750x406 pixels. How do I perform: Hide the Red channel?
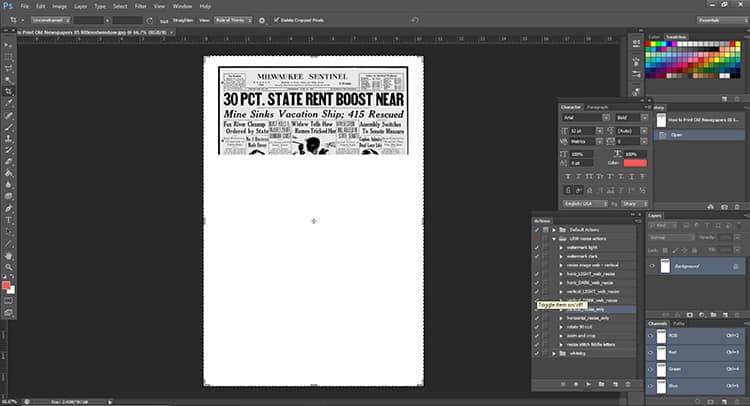click(x=651, y=352)
